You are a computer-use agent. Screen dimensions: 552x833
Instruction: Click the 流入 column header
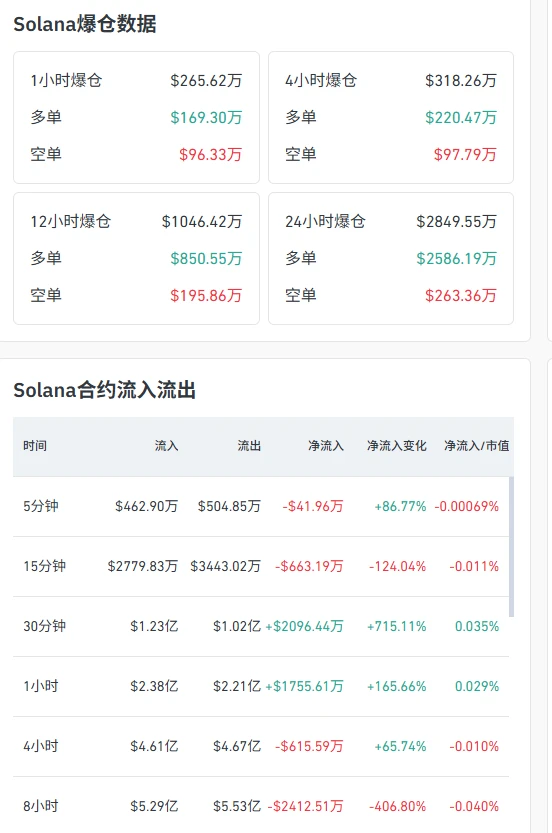coord(166,446)
